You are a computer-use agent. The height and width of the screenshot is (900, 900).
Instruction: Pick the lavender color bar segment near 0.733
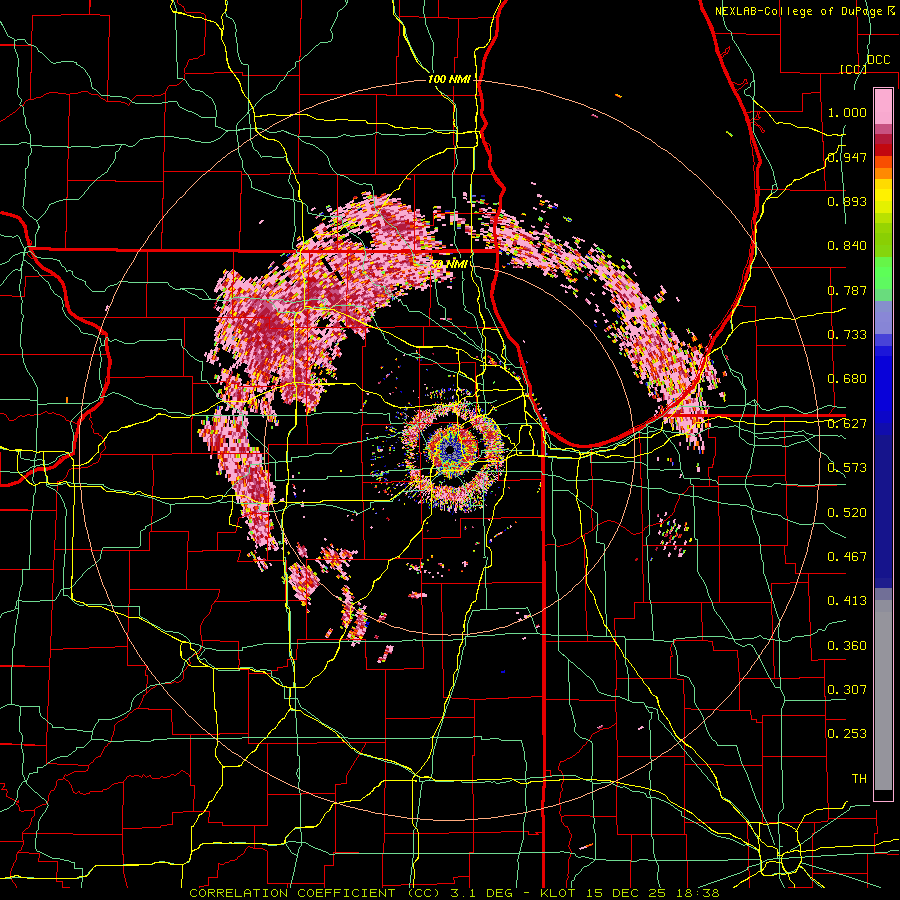[x=883, y=317]
